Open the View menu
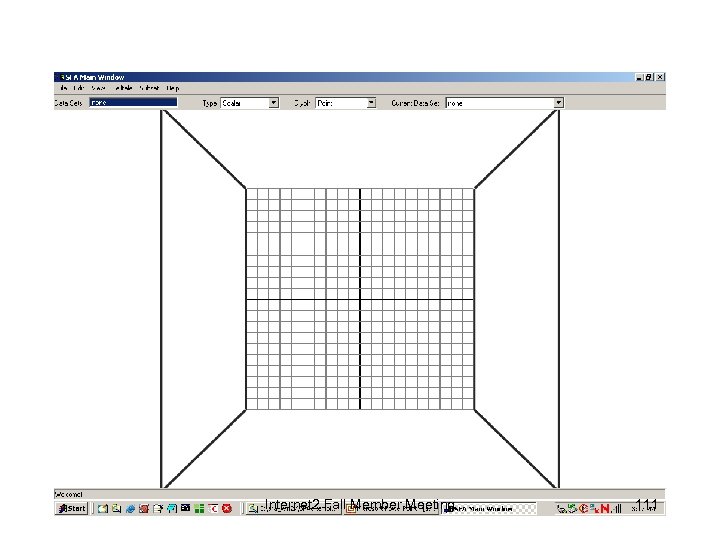The height and width of the screenshot is (540, 720). [x=98, y=88]
